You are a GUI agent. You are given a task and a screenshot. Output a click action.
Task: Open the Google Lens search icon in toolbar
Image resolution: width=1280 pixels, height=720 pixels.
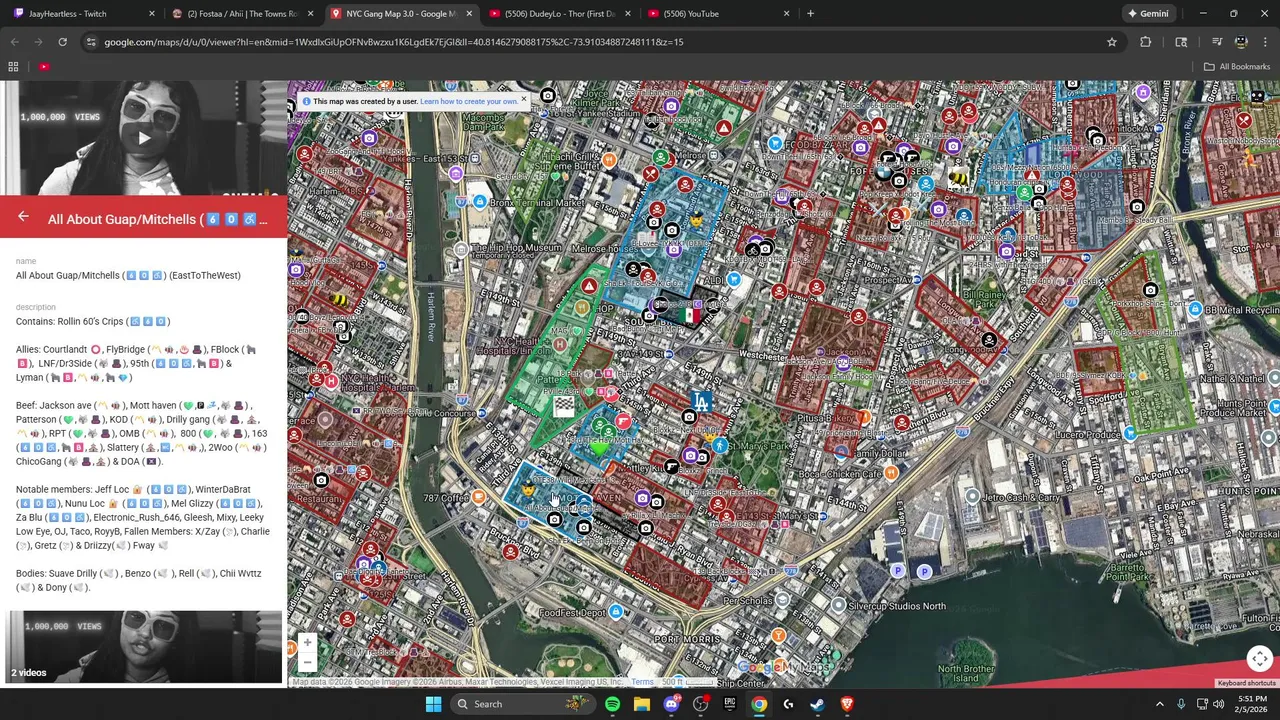(1181, 42)
